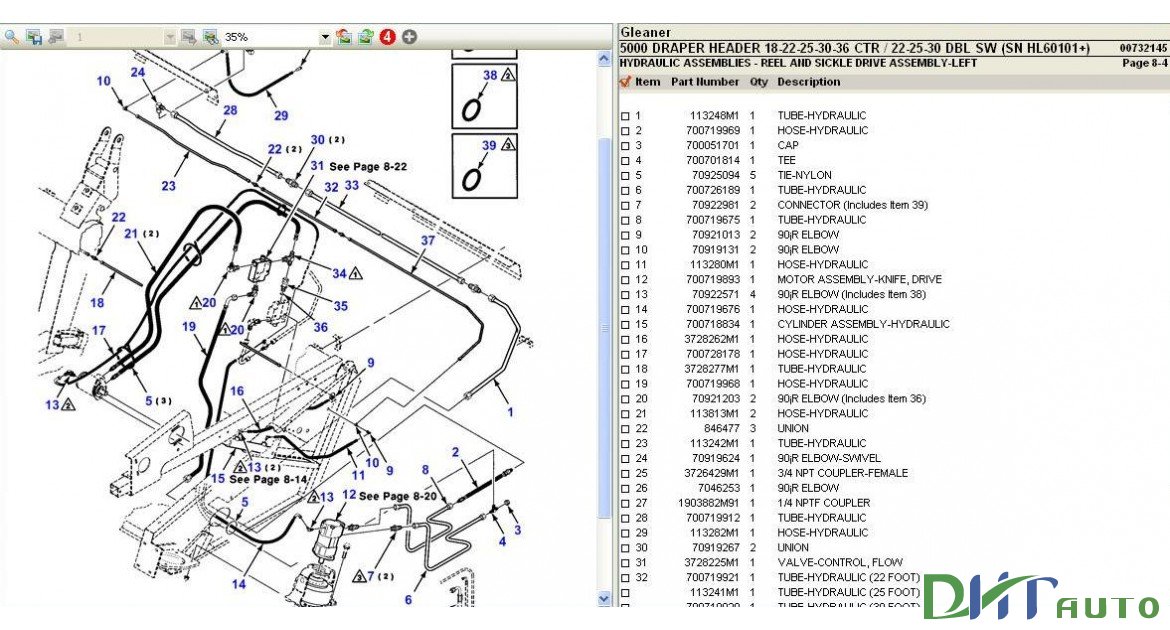Click callout number 29 in diagram
Image resolution: width=1170 pixels, height=630 pixels.
tap(281, 115)
